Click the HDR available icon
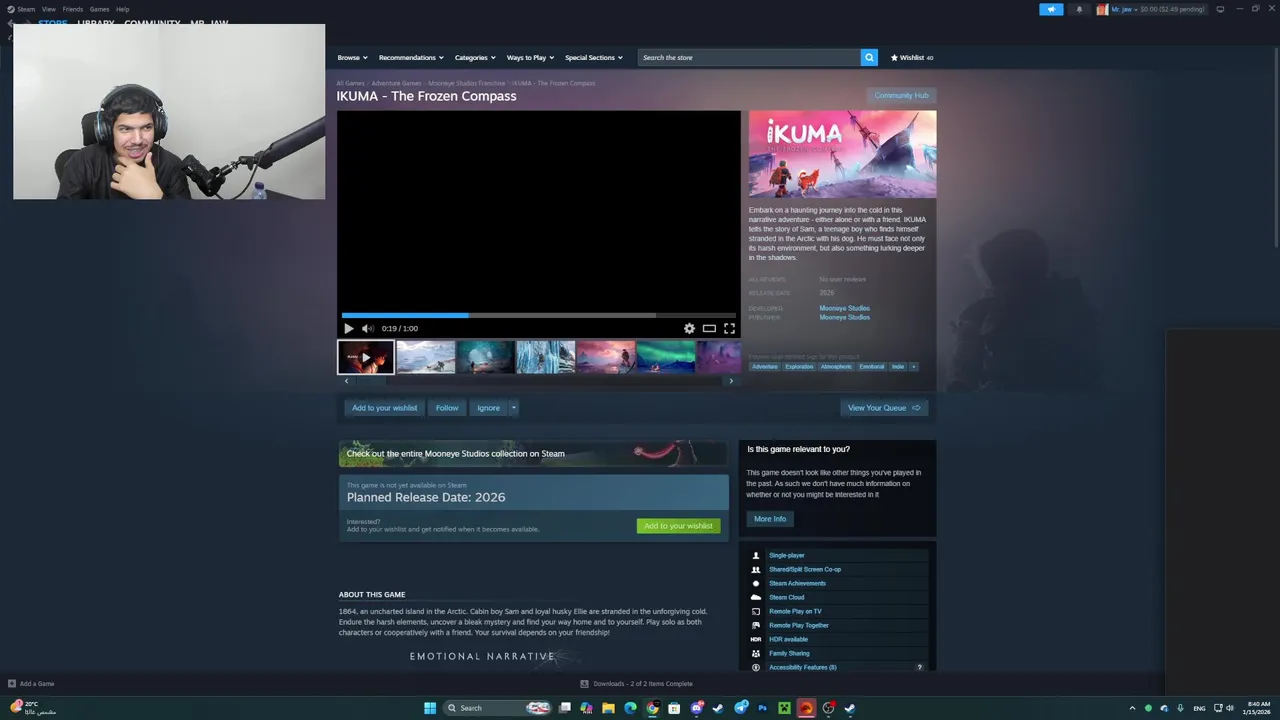Viewport: 1280px width, 720px height. (x=756, y=639)
